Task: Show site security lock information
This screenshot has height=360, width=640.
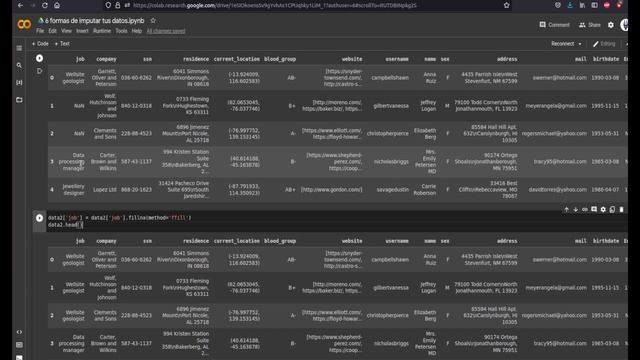Action: point(118,5)
